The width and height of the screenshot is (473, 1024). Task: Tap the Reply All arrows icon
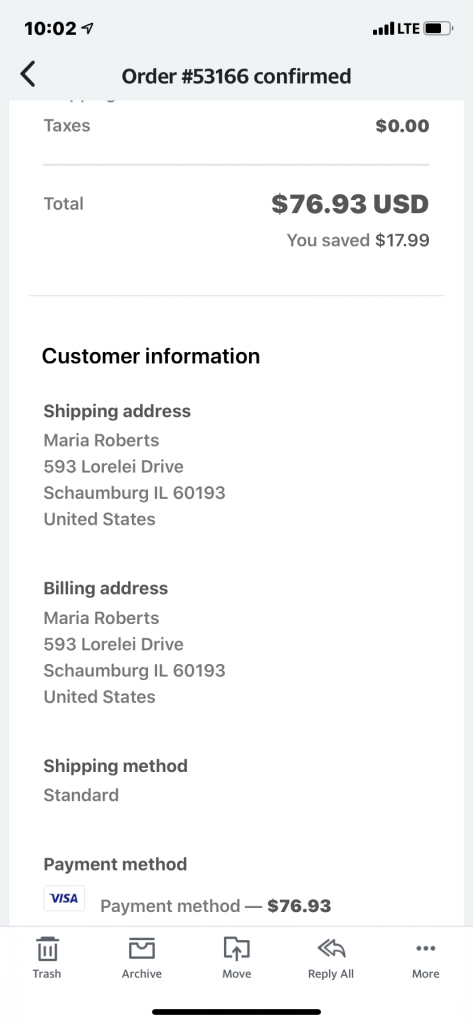(331, 949)
